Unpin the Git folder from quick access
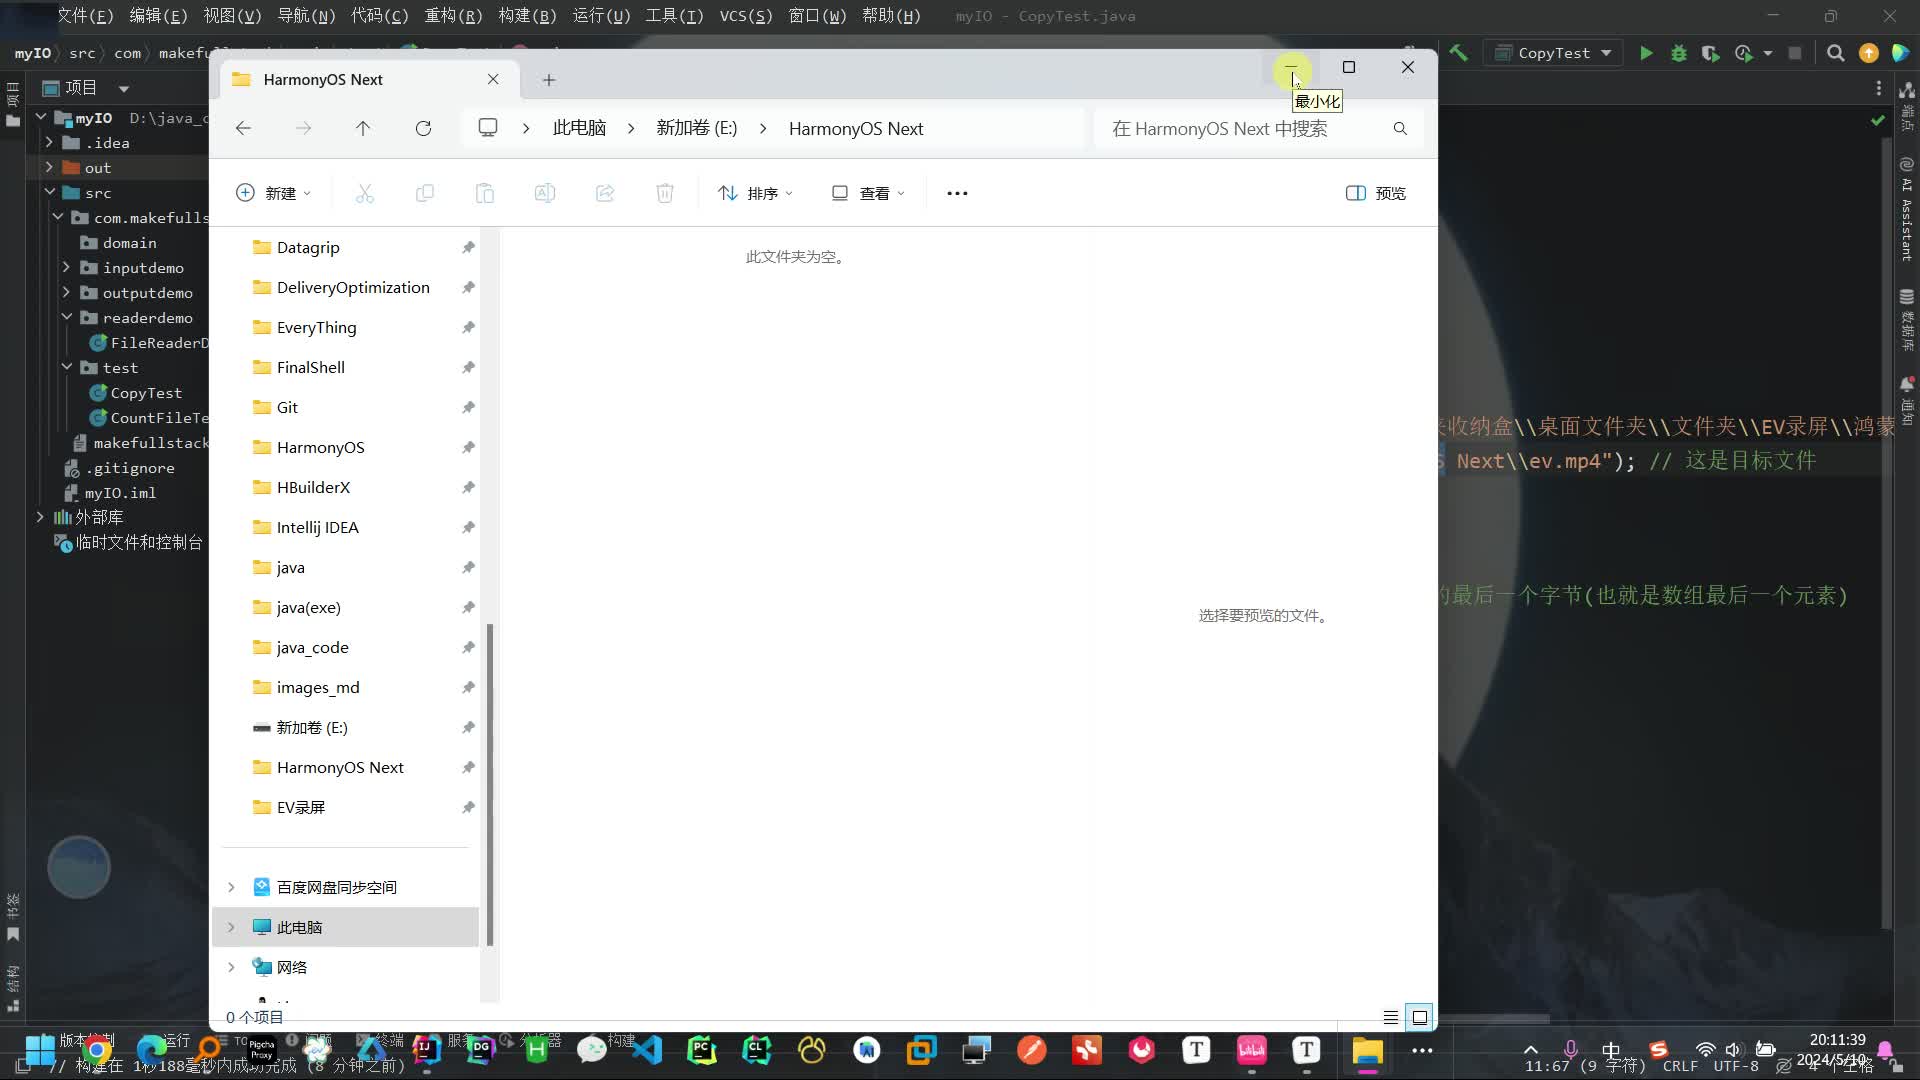The width and height of the screenshot is (1920, 1080). click(x=468, y=407)
